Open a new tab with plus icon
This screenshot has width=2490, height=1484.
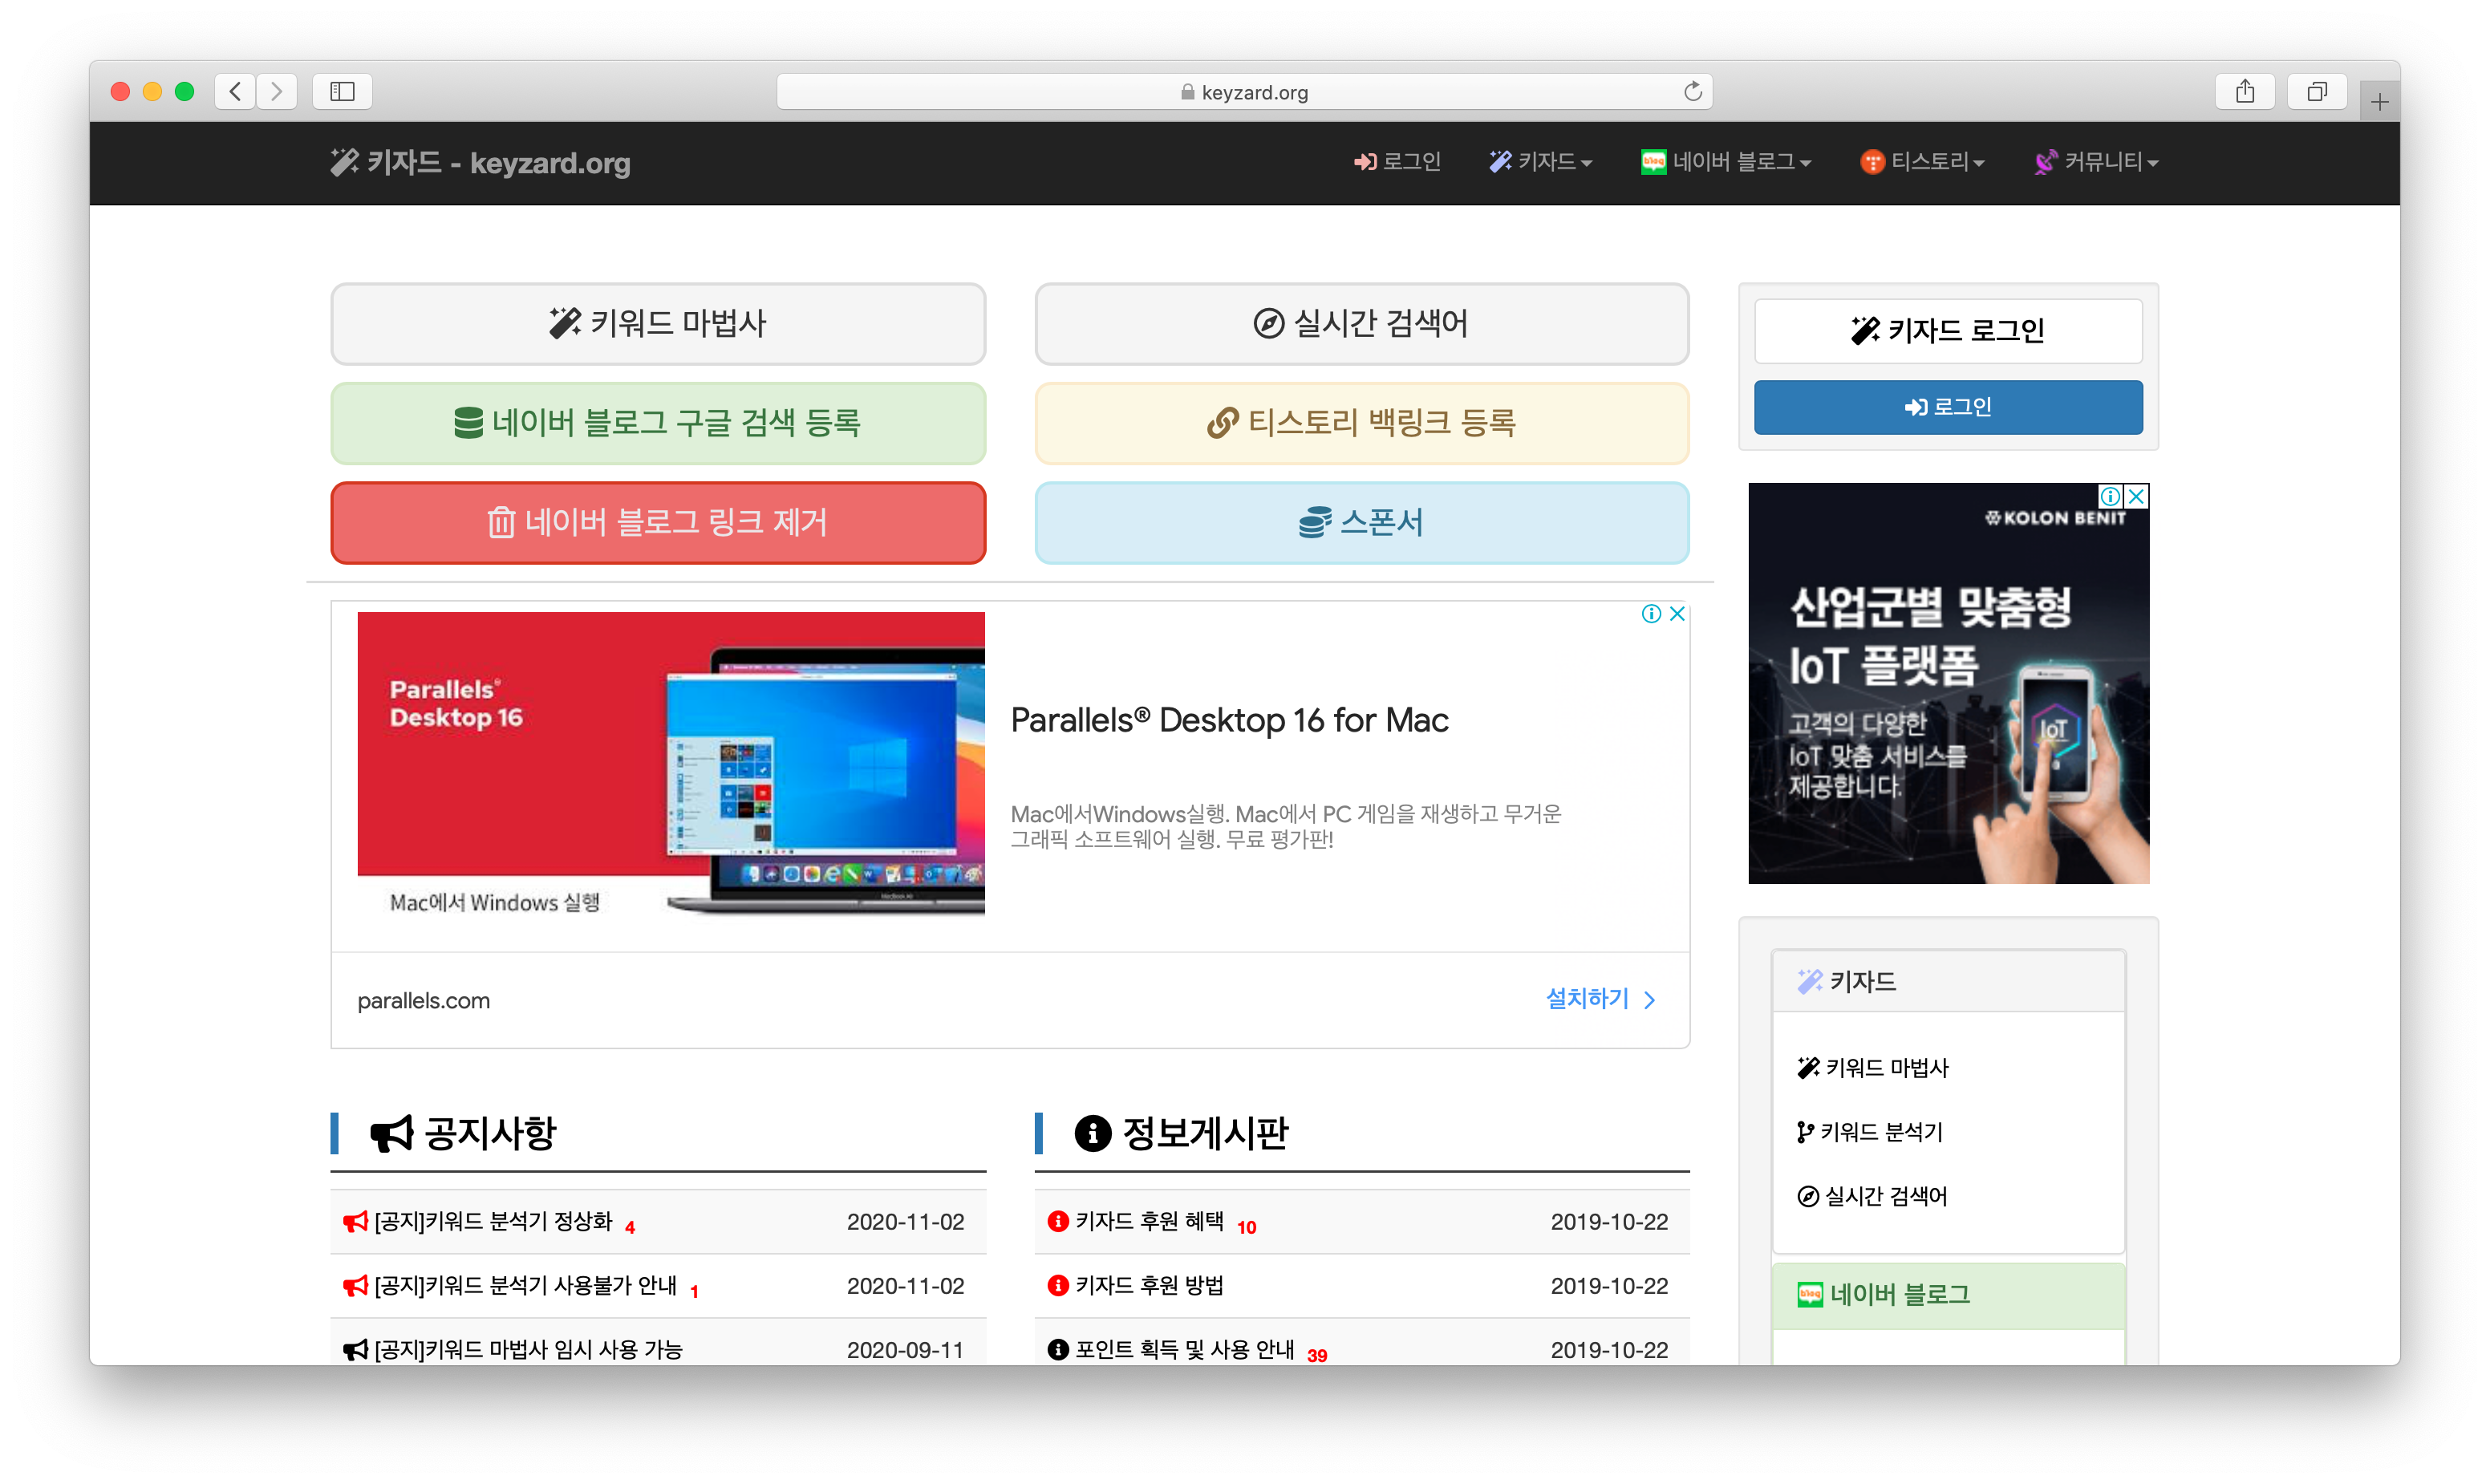(2379, 101)
